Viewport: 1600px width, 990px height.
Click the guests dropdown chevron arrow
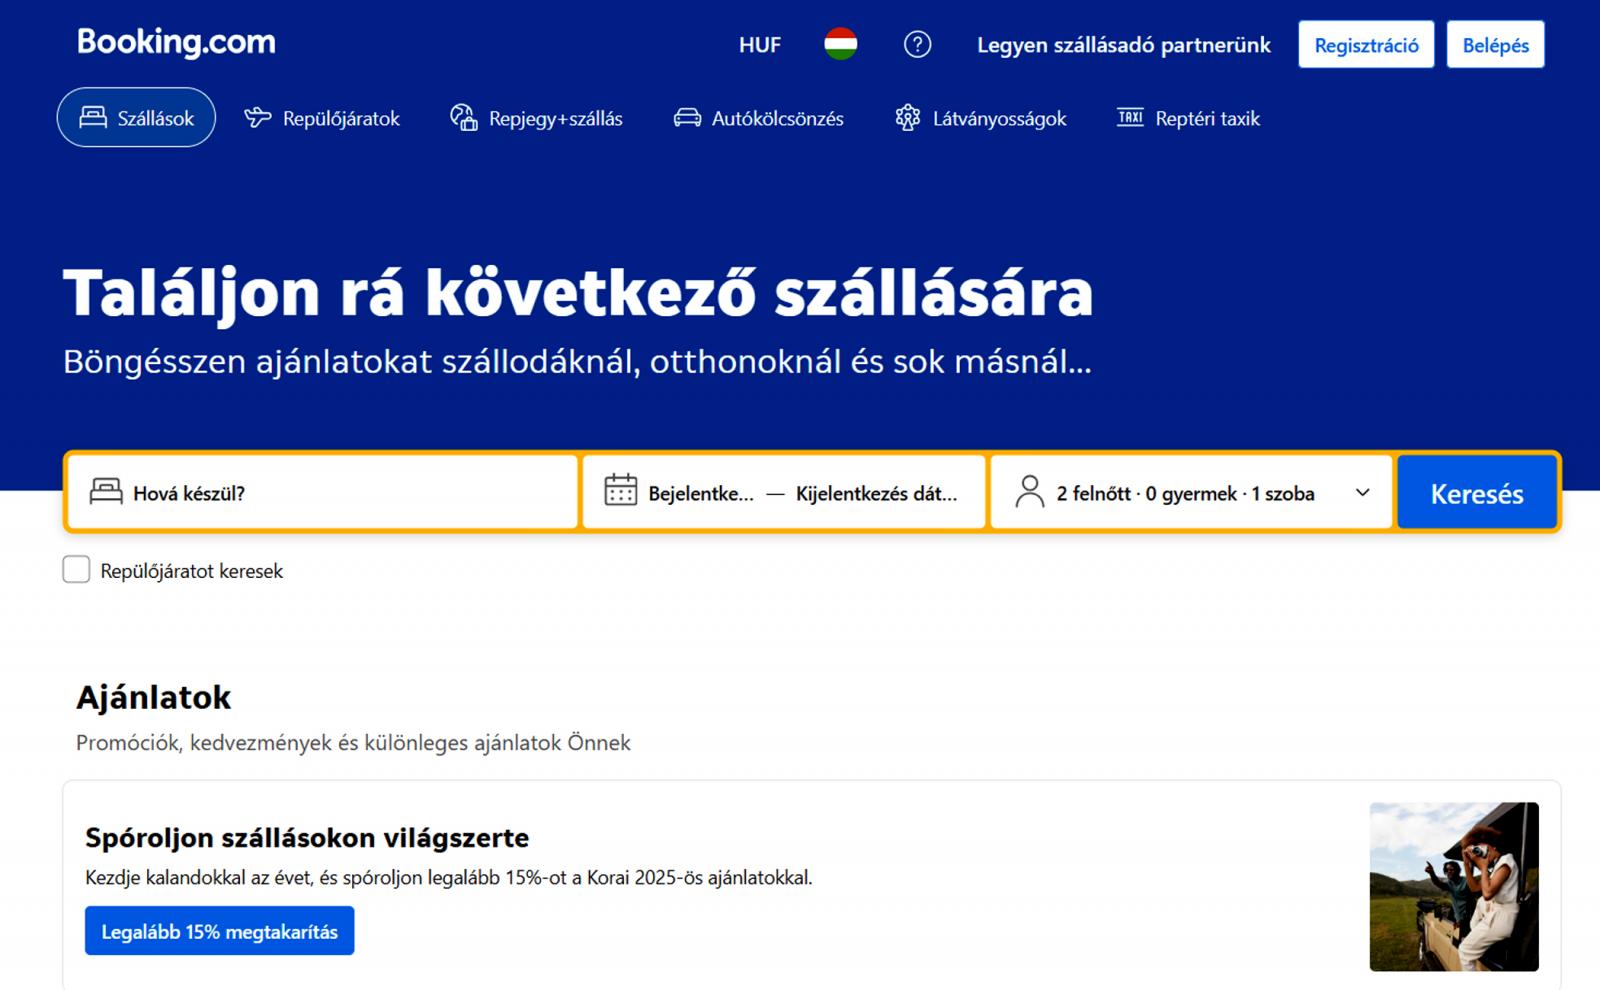point(1362,492)
